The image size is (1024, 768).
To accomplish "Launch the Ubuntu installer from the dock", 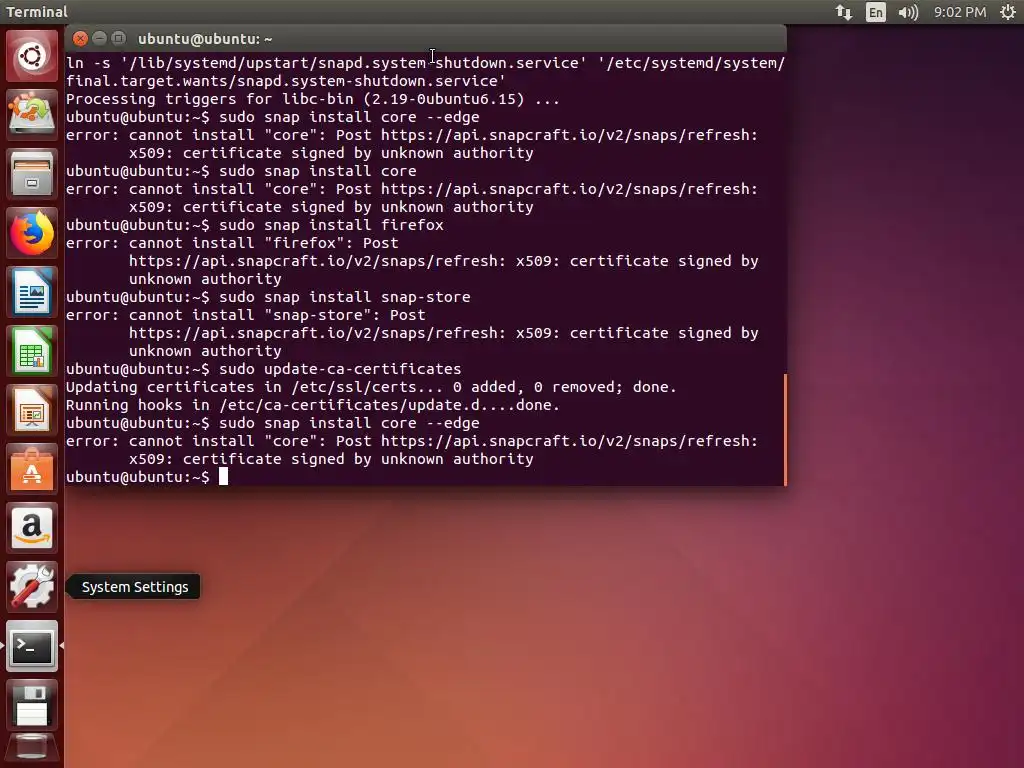I will (31, 115).
